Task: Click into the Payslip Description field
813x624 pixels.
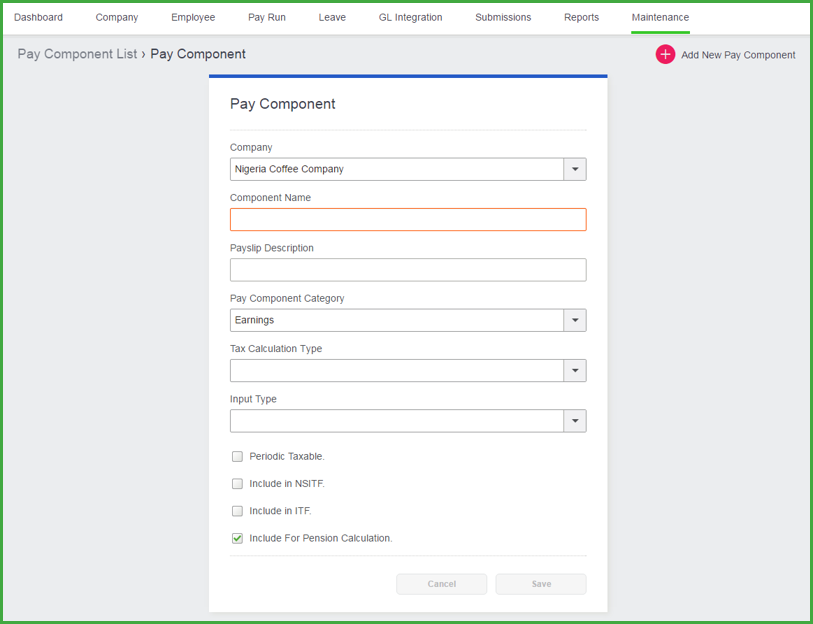Action: point(408,270)
